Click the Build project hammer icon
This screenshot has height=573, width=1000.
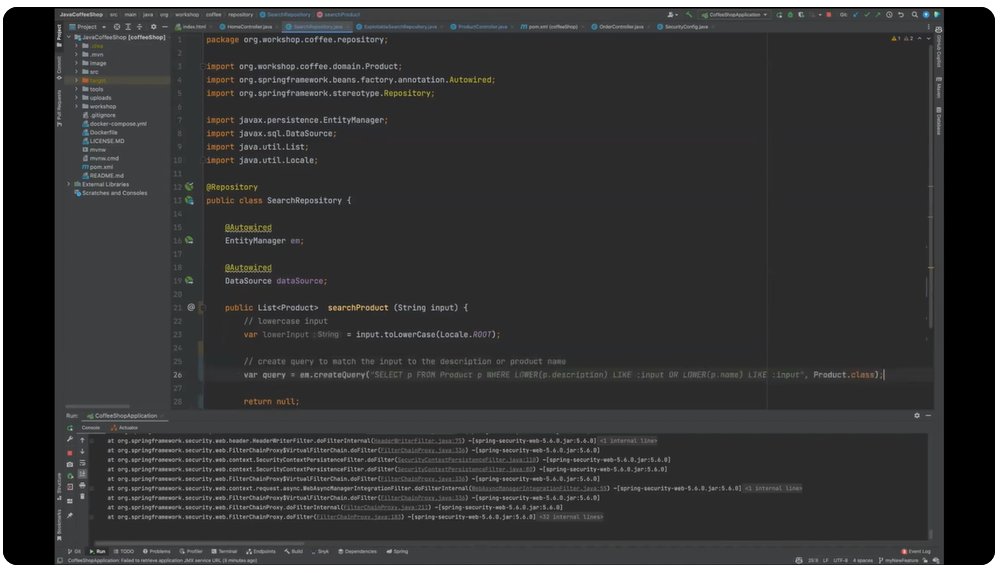[x=689, y=15]
